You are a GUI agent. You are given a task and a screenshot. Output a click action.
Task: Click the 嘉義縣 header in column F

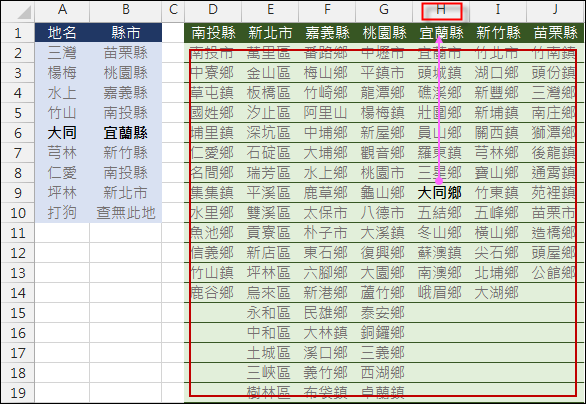point(327,33)
